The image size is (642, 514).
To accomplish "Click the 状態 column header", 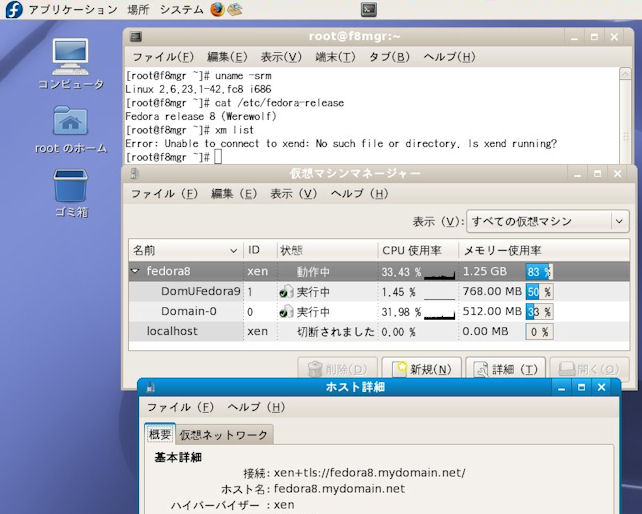I will pos(327,250).
